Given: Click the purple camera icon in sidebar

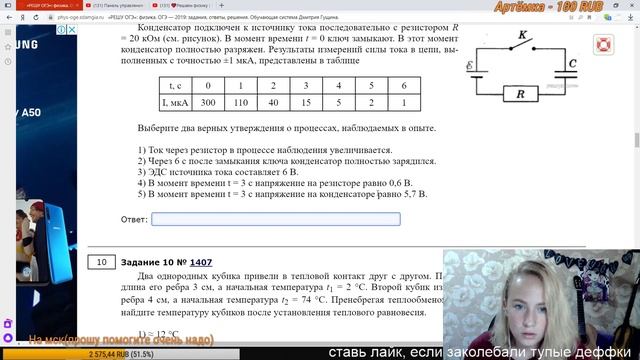Looking at the screenshot, I should tap(8, 324).
